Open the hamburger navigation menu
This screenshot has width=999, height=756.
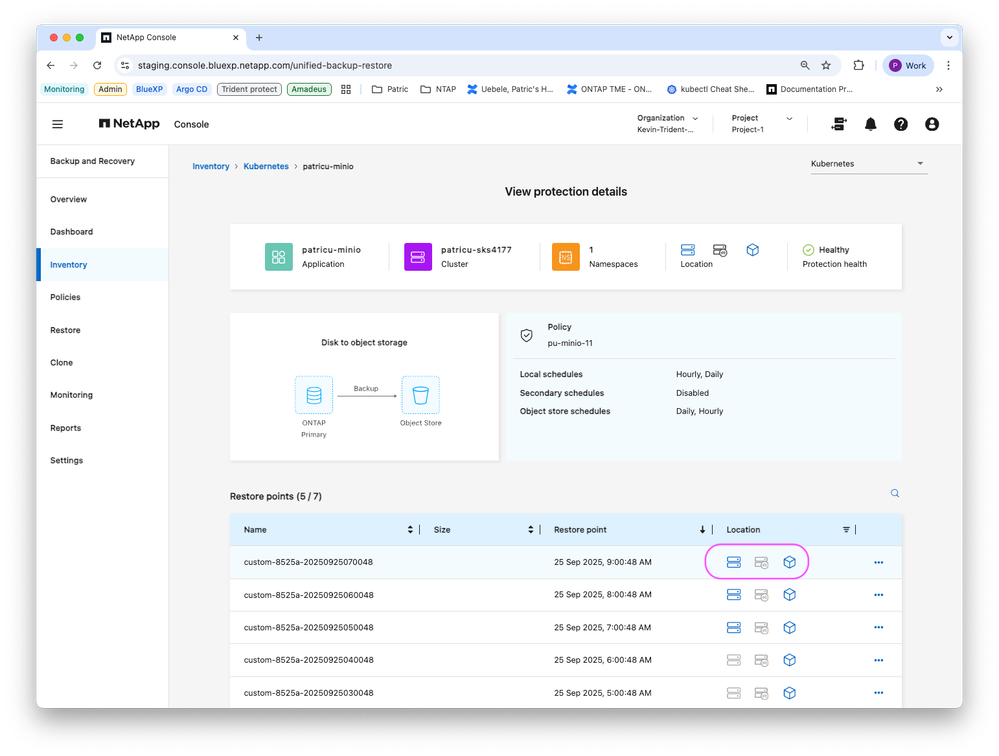(x=57, y=124)
